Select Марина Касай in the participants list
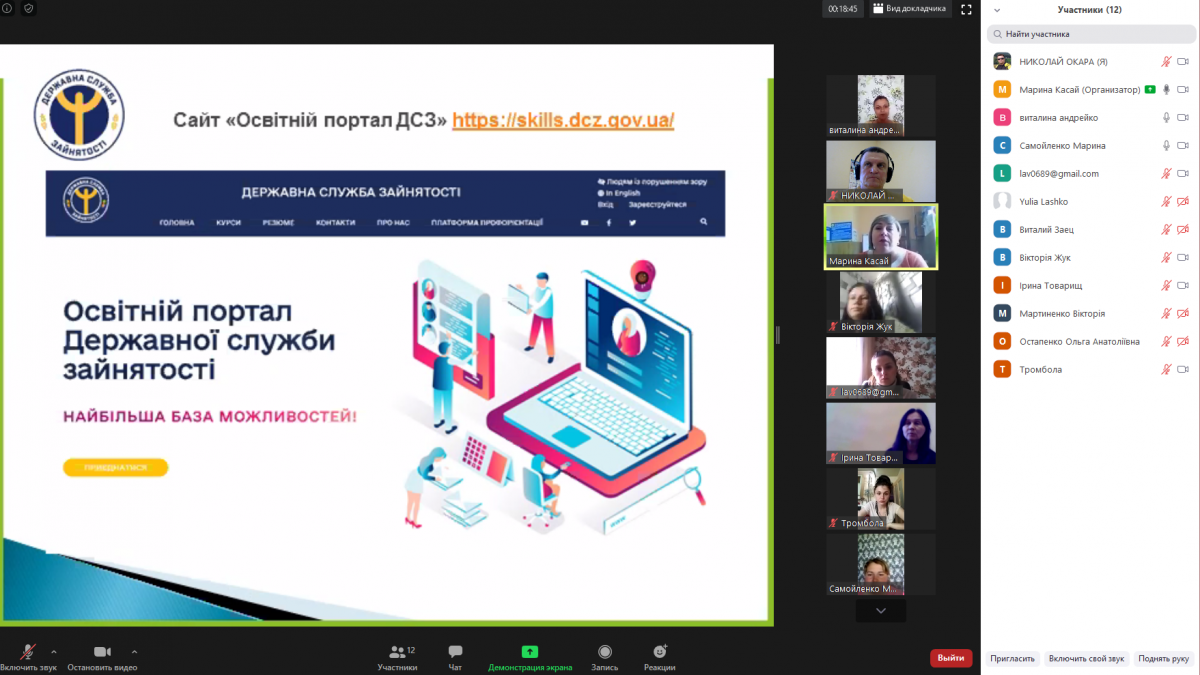Viewport: 1200px width, 675px height. (x=1079, y=89)
